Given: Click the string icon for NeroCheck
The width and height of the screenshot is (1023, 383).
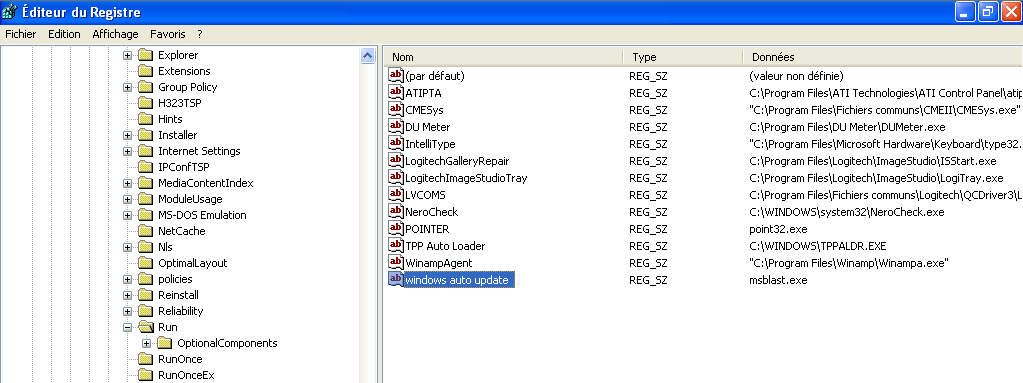Looking at the screenshot, I should click(x=396, y=211).
